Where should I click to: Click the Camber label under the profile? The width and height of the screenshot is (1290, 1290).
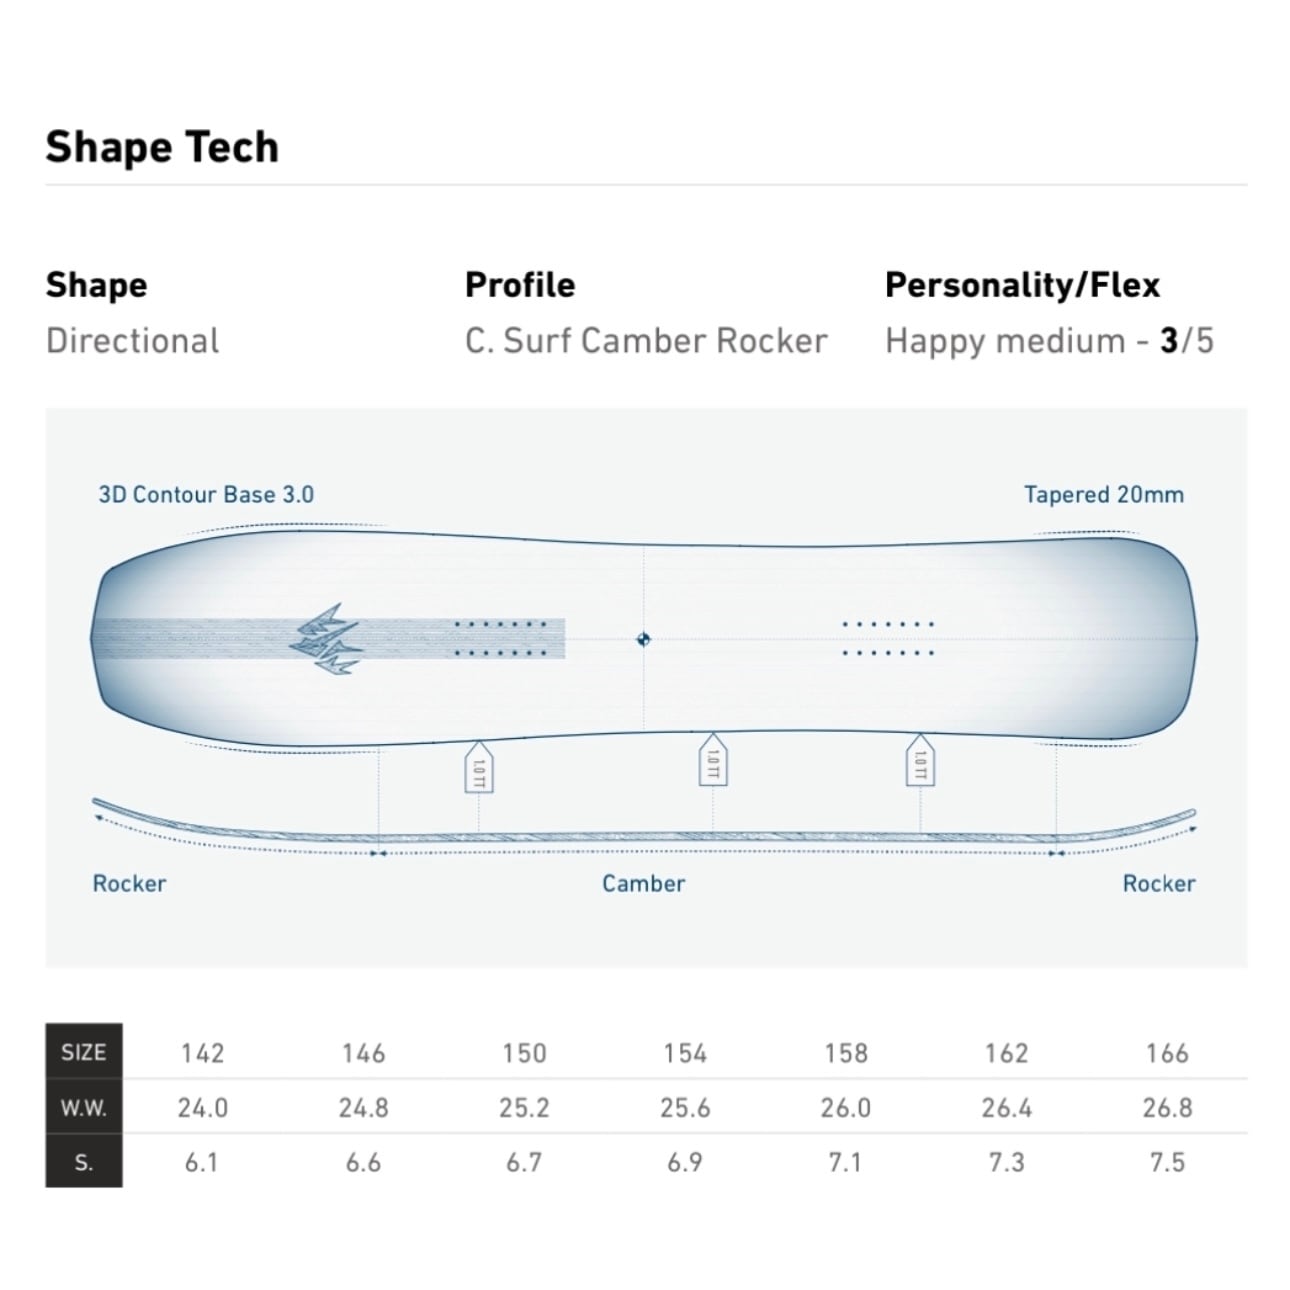coord(643,883)
